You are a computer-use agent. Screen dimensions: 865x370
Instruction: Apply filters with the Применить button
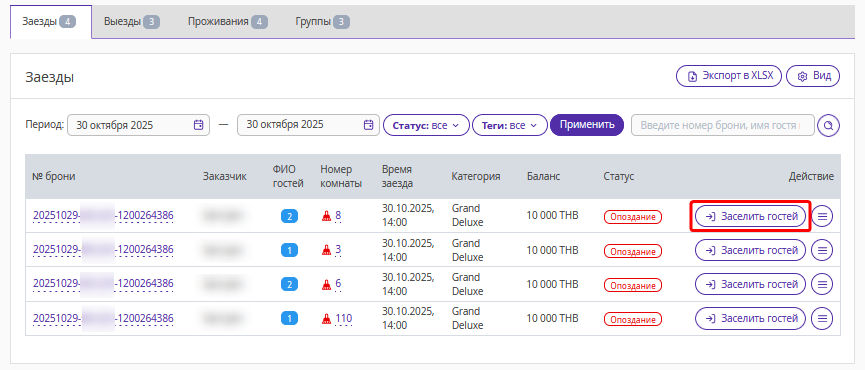[587, 125]
